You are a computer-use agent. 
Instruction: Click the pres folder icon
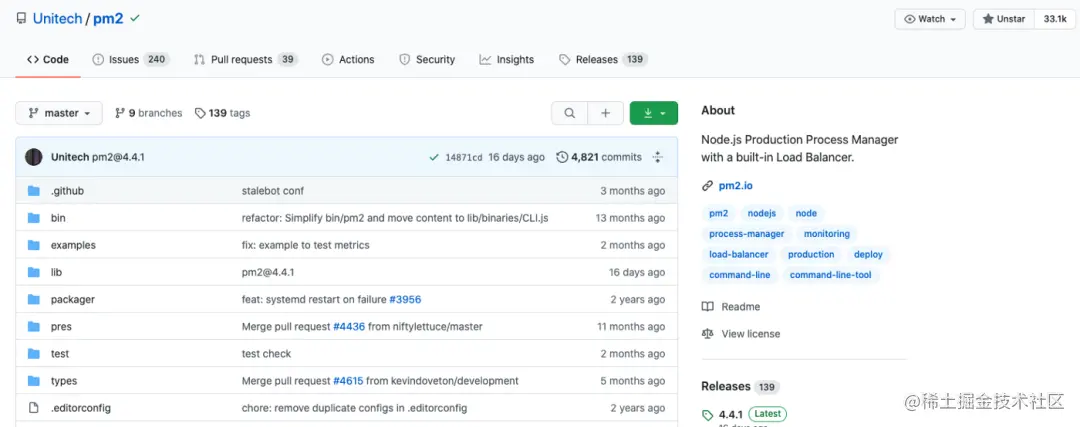pos(34,326)
